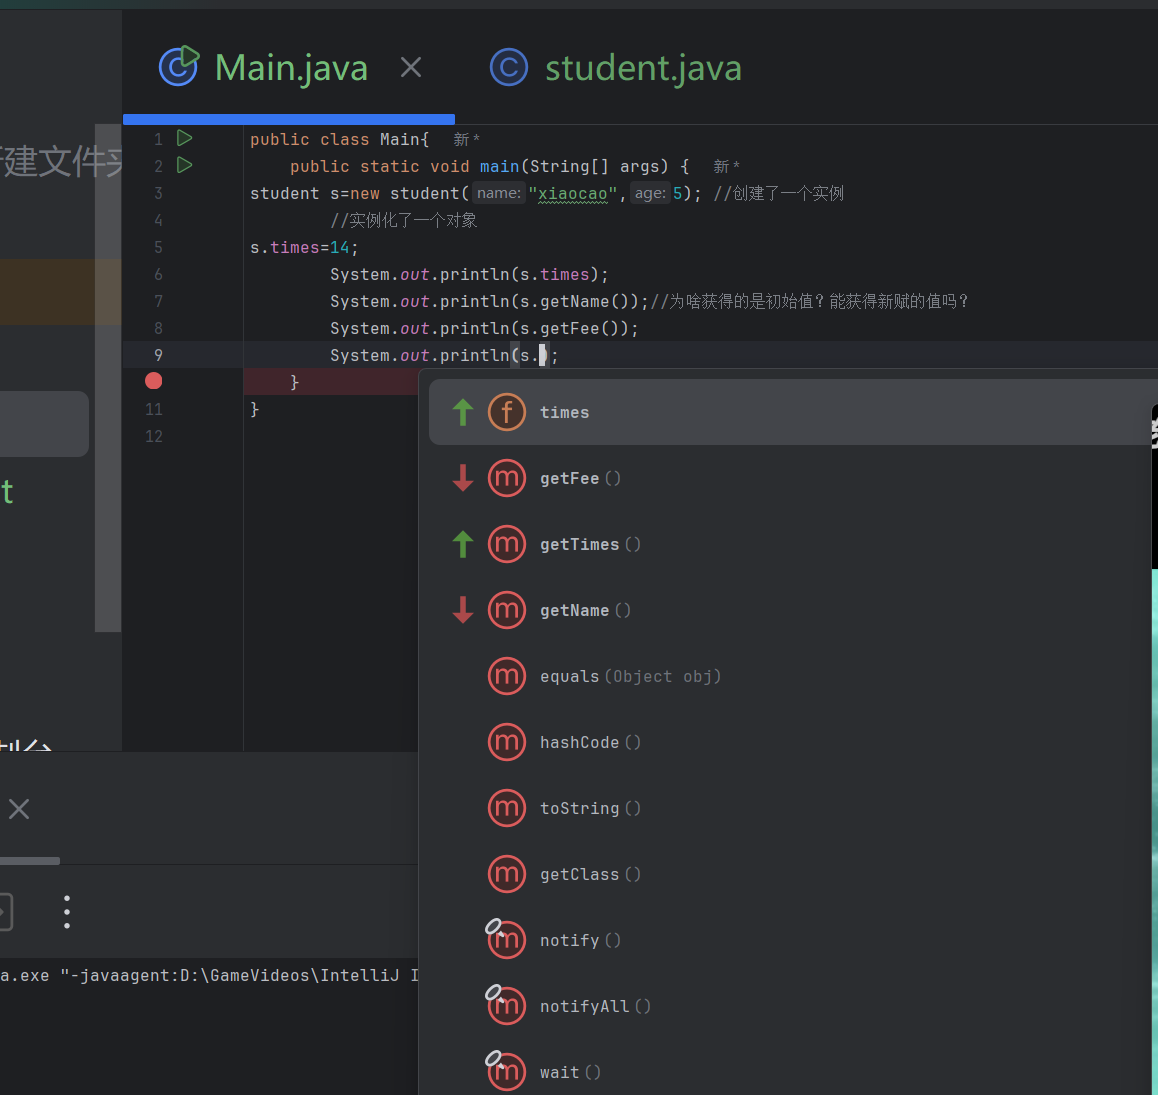
Task: Click the left sidebar vertical scrollbar
Action: point(108,378)
